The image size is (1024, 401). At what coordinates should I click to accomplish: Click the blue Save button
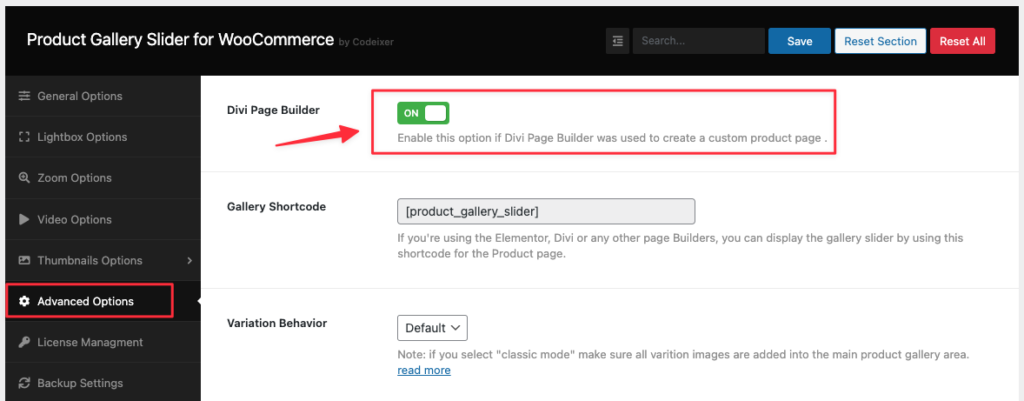799,41
